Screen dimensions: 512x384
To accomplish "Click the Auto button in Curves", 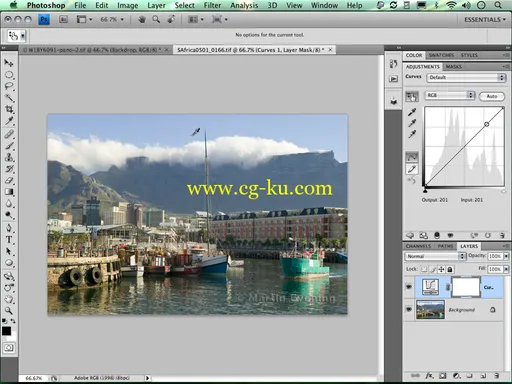I will [x=492, y=96].
